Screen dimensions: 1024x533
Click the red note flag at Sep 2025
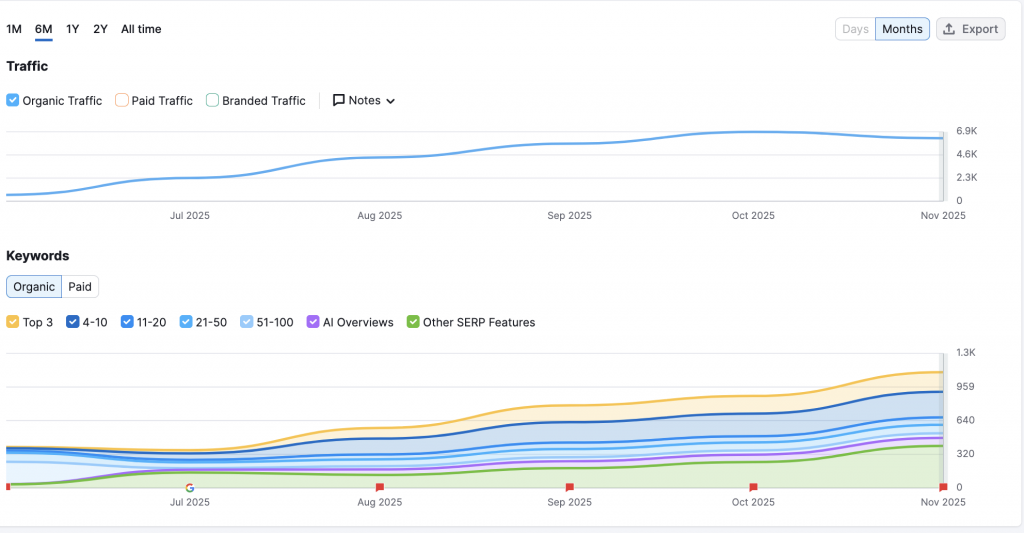click(570, 487)
